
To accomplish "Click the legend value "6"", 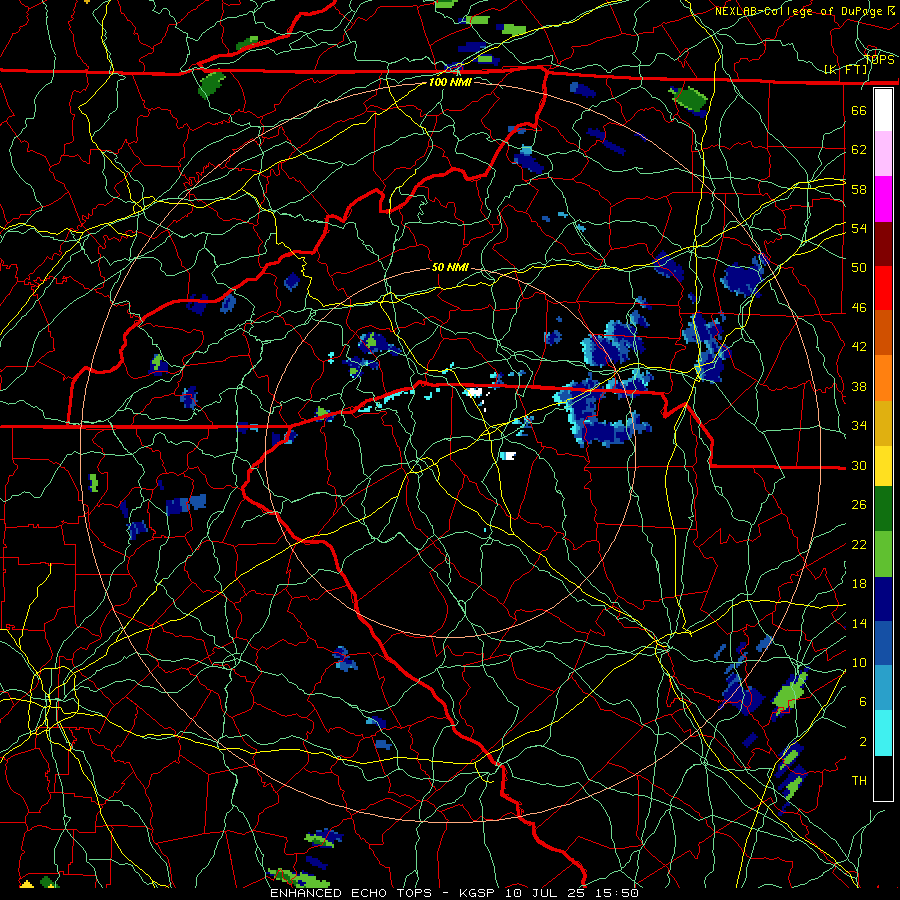I will [x=863, y=702].
